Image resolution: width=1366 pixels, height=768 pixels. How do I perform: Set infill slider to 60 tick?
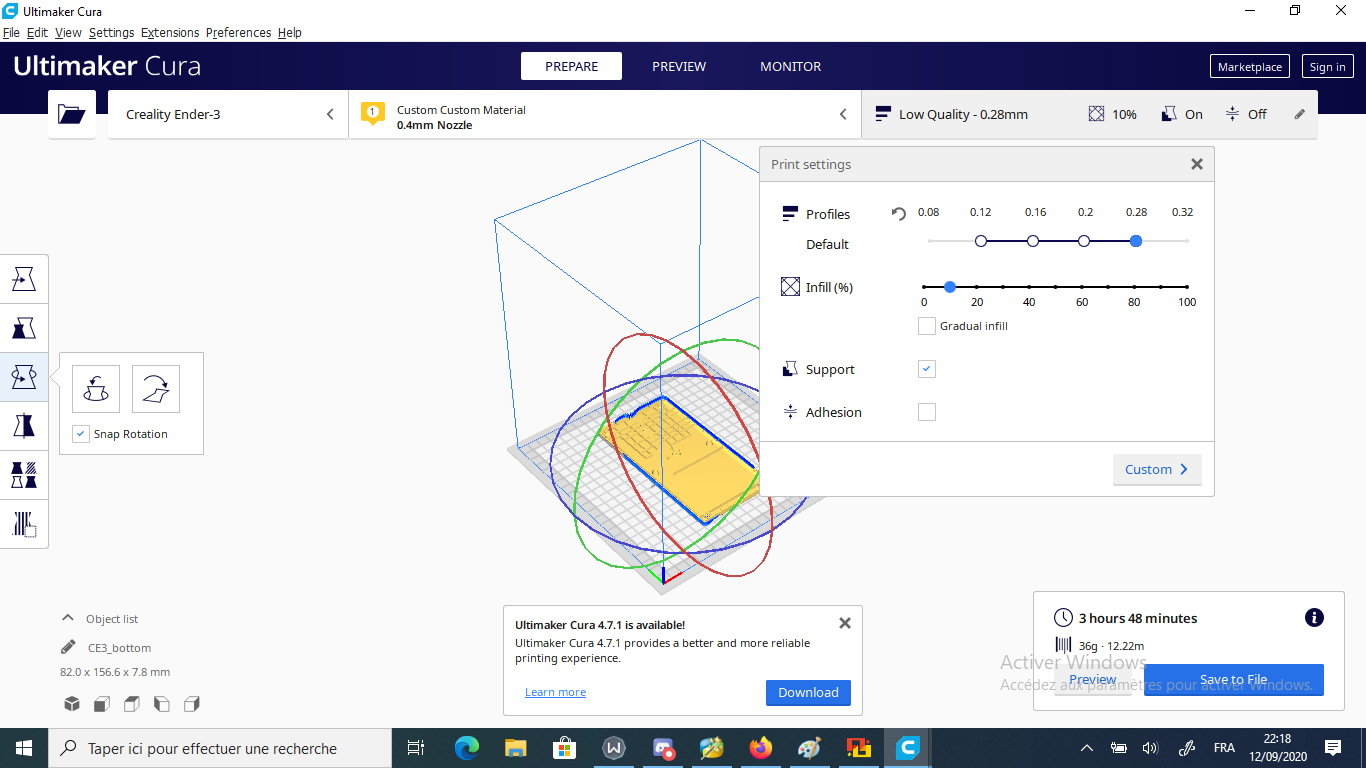pyautogui.click(x=1082, y=287)
